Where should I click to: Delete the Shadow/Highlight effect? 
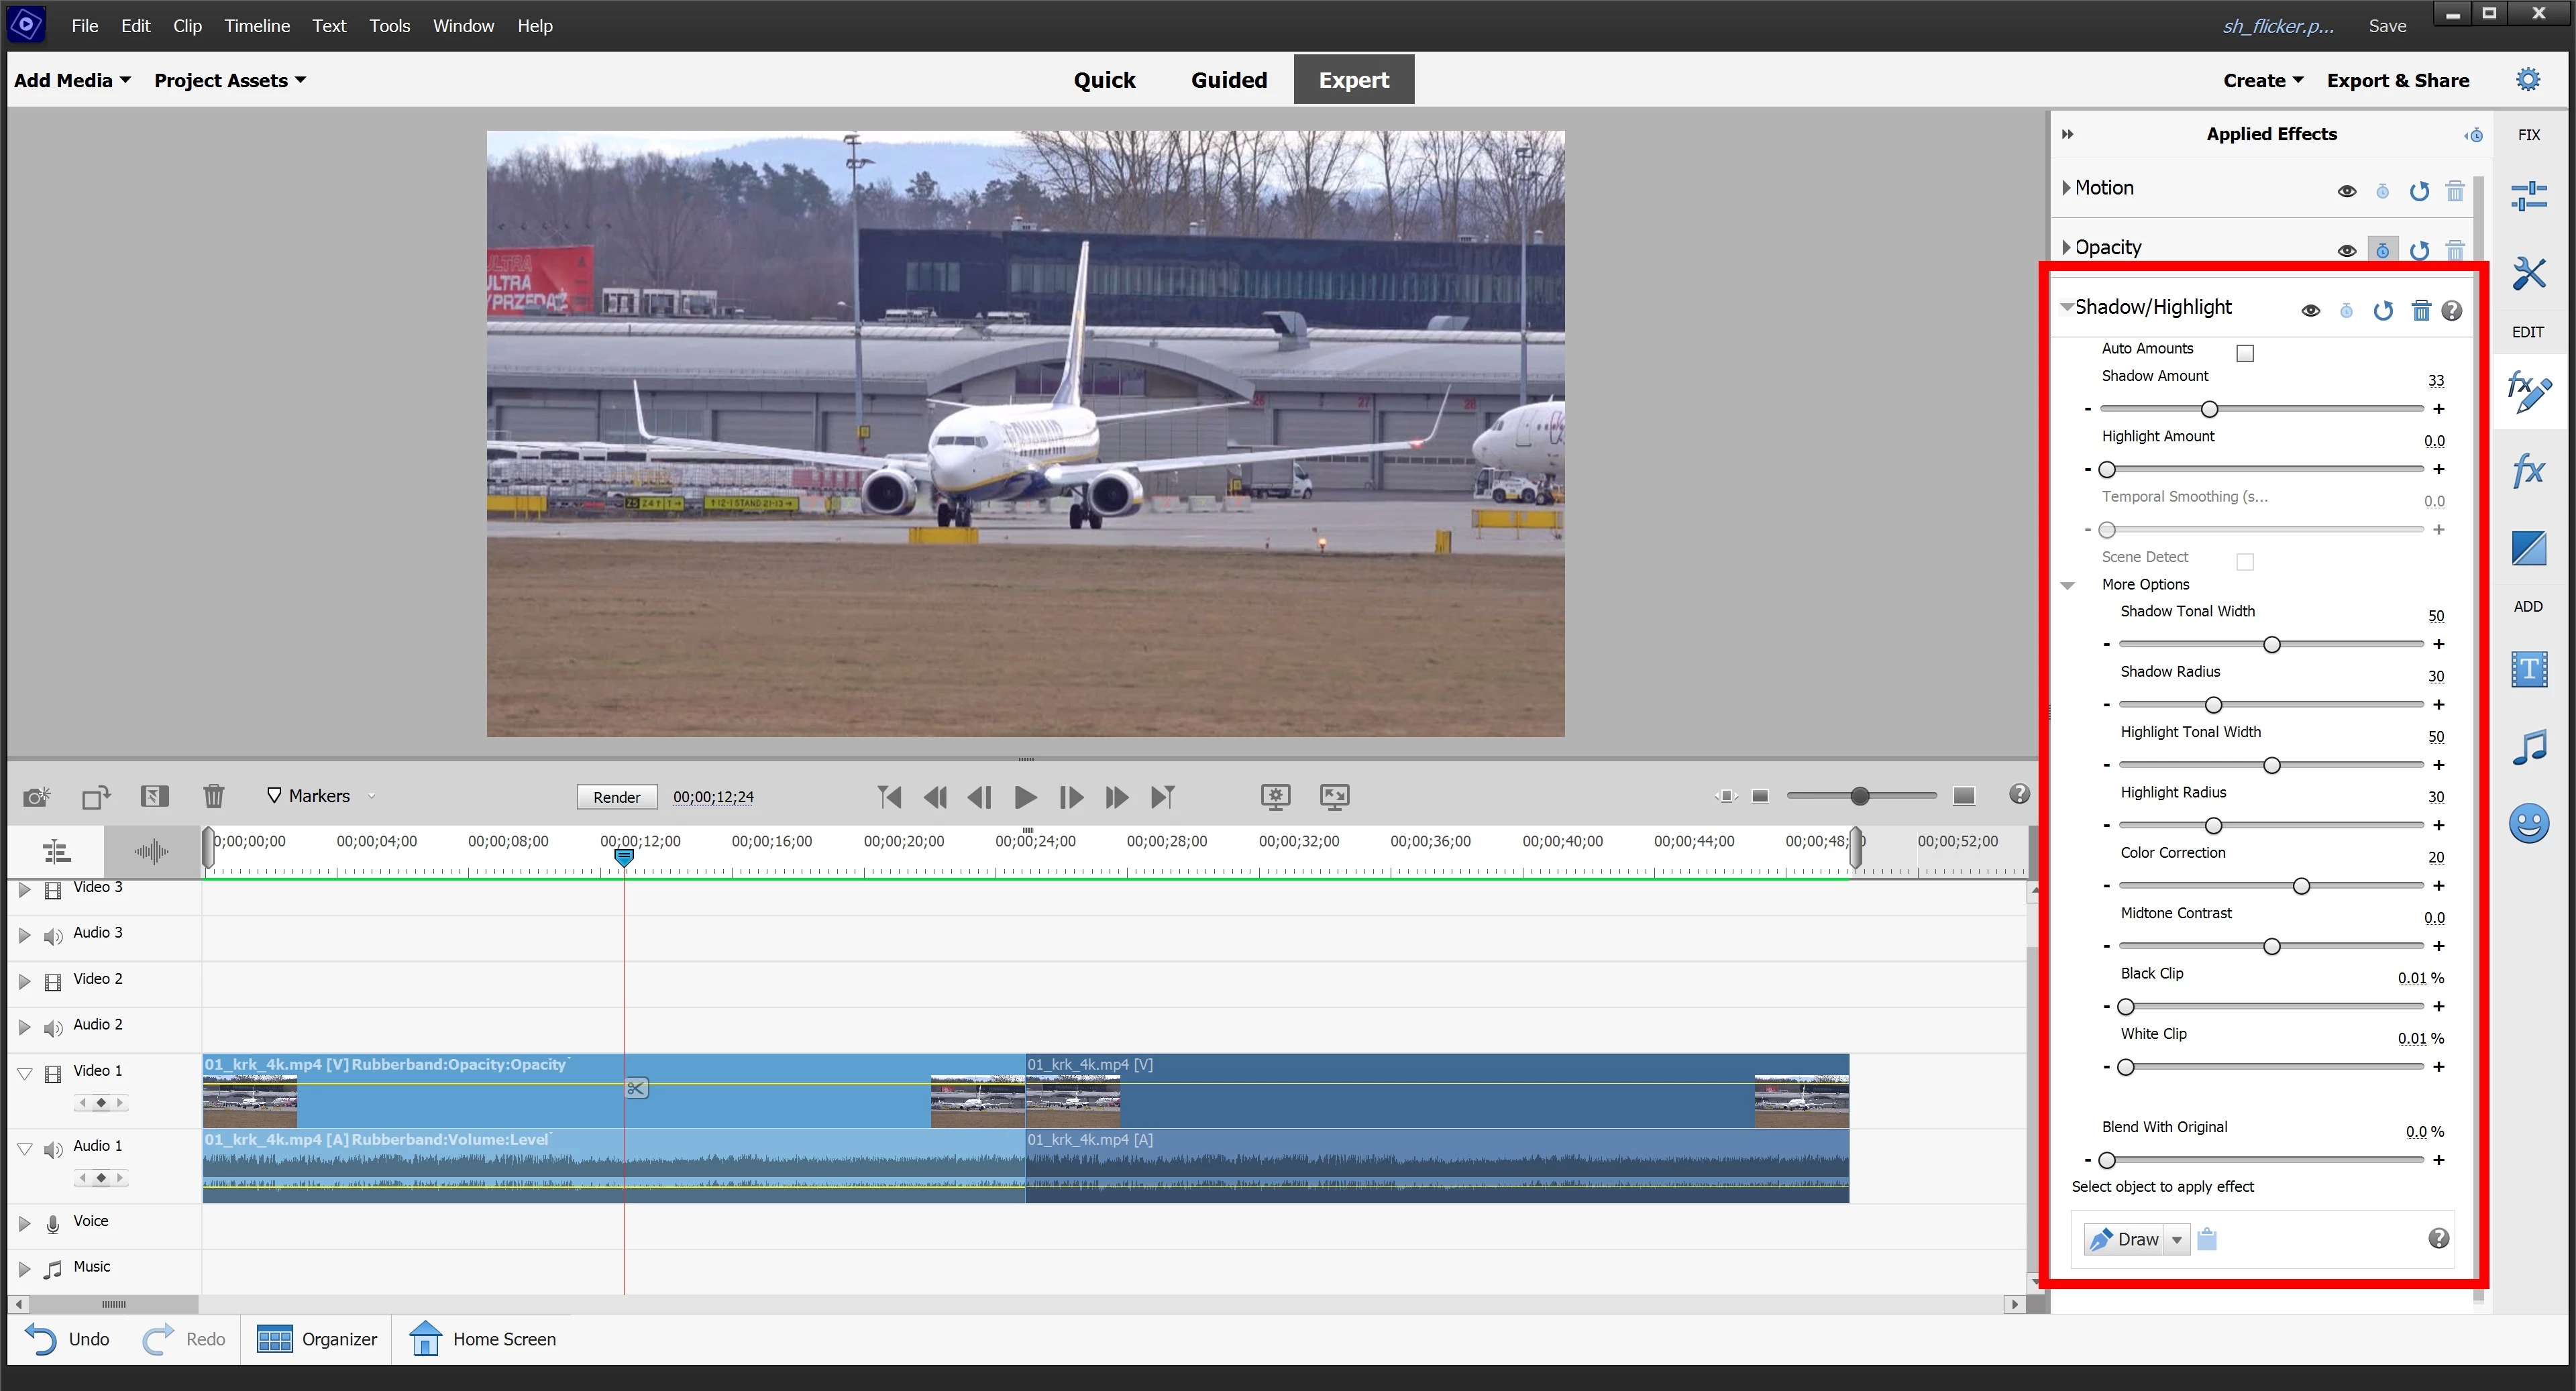point(2421,311)
